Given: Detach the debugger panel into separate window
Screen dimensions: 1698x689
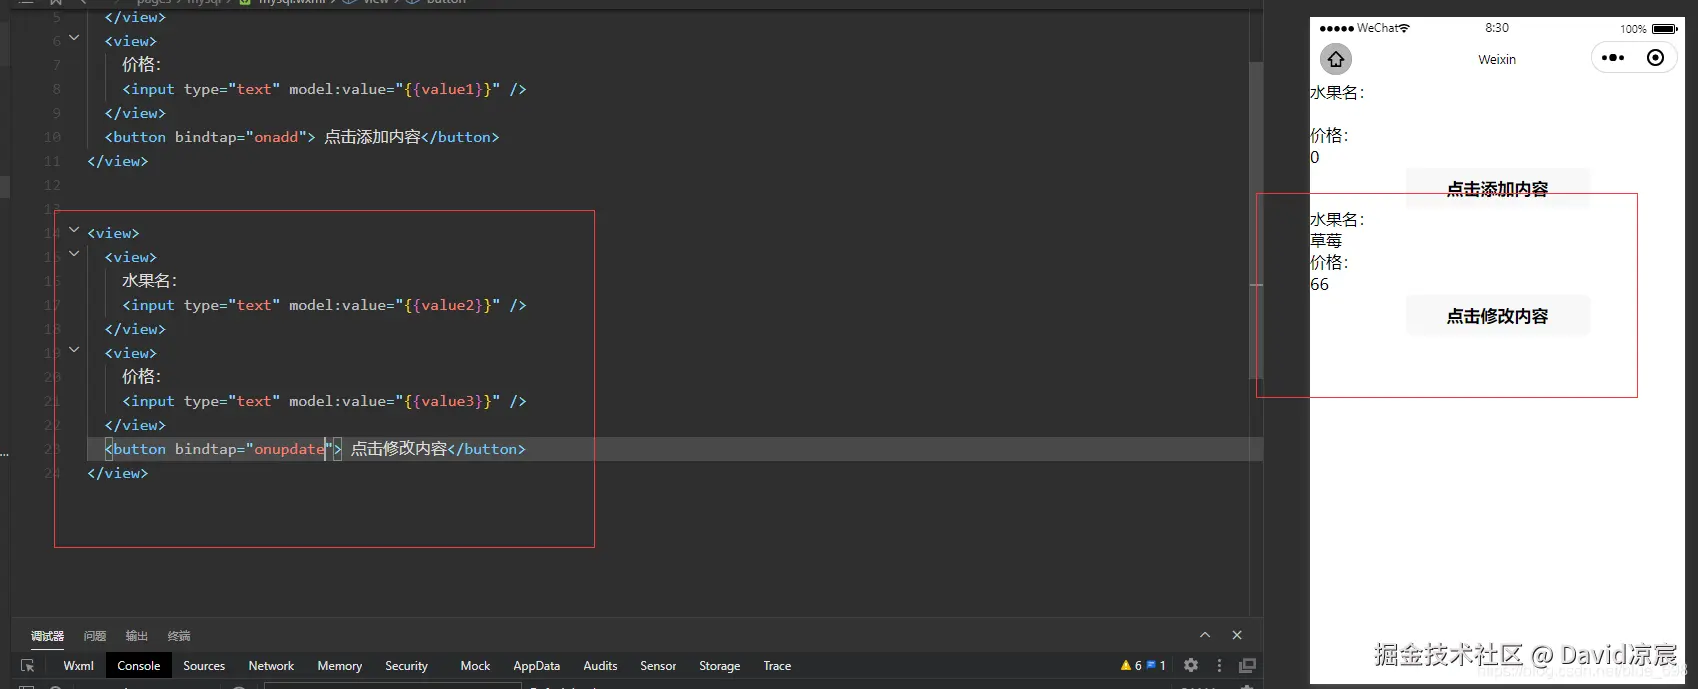Looking at the screenshot, I should pos(1247,665).
